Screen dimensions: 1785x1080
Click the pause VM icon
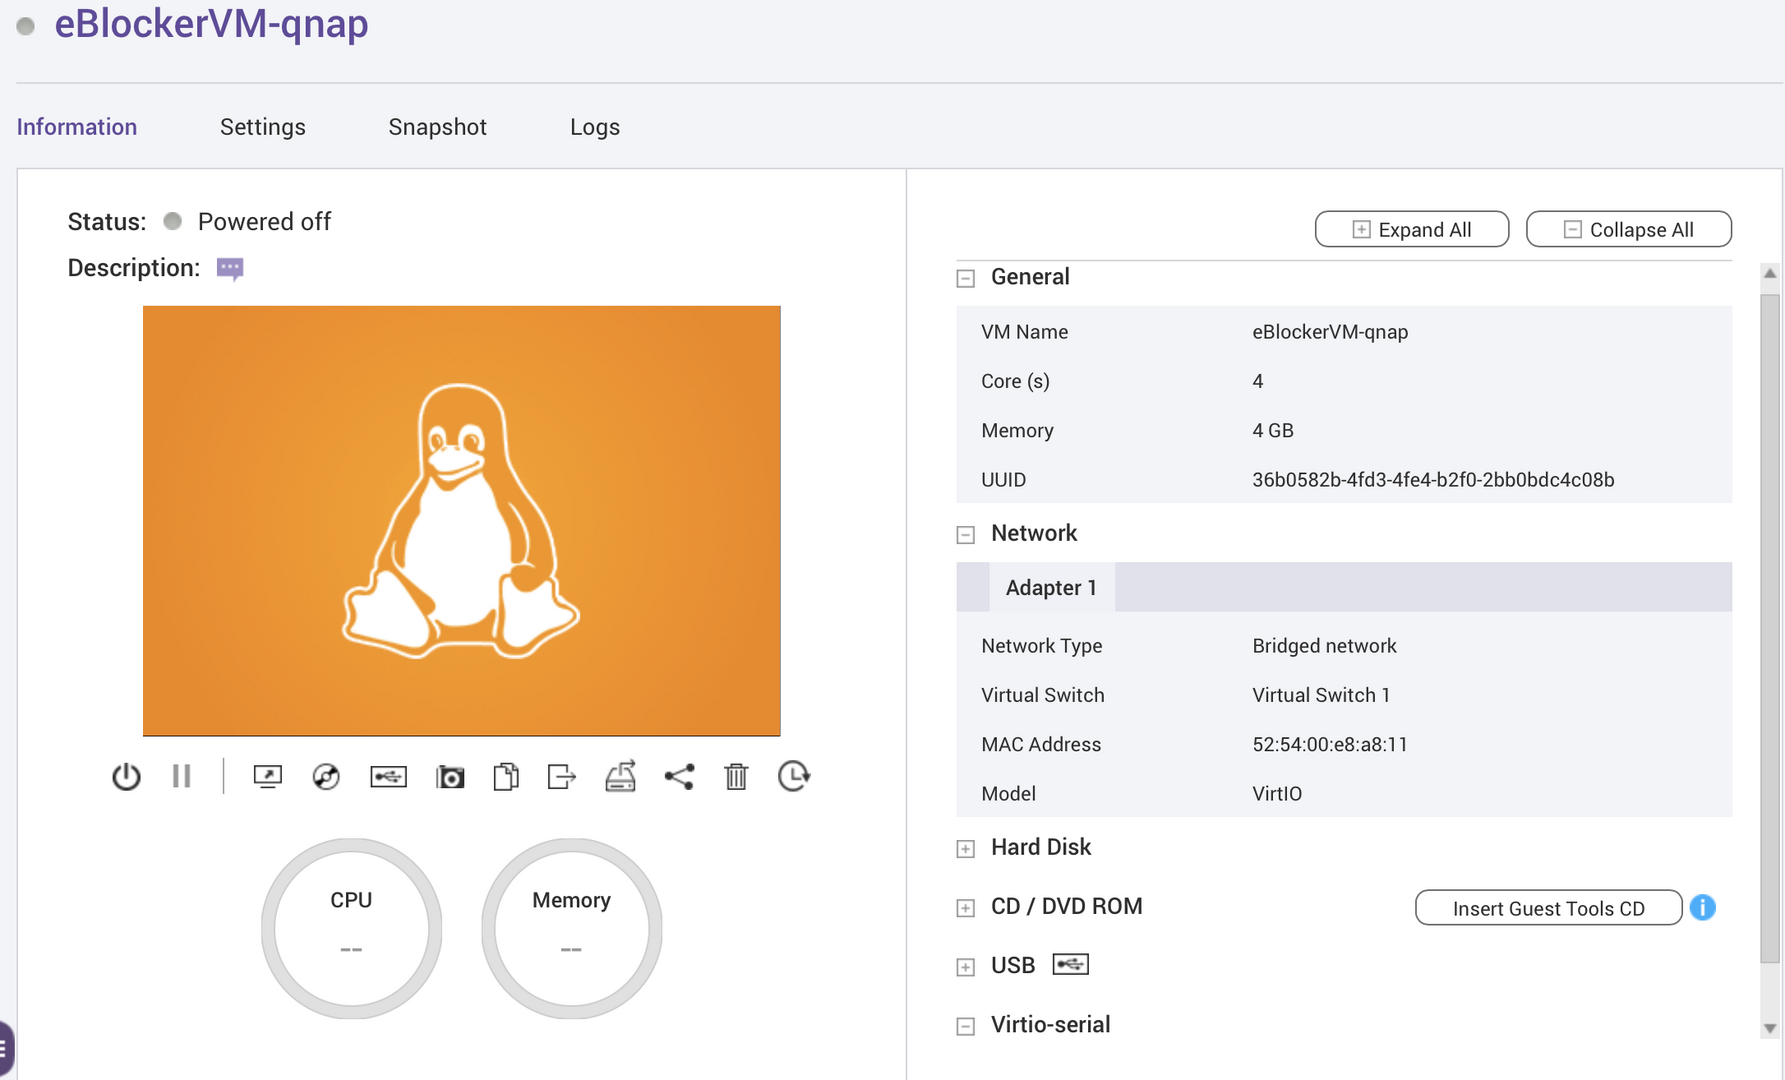pyautogui.click(x=181, y=776)
